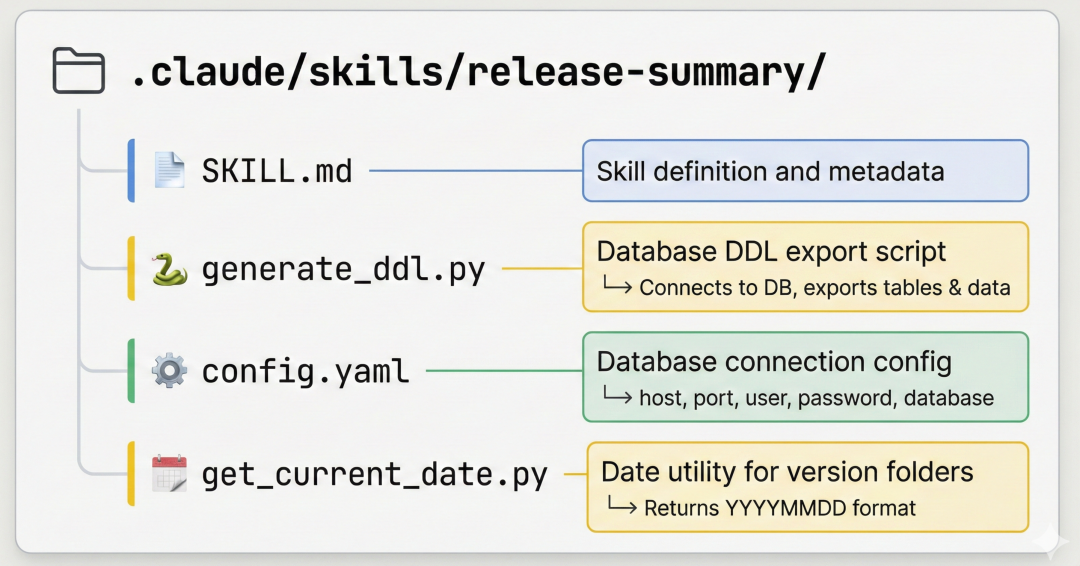Click the calendar icon beside get_current_date.py
This screenshot has width=1080, height=566.
click(169, 473)
